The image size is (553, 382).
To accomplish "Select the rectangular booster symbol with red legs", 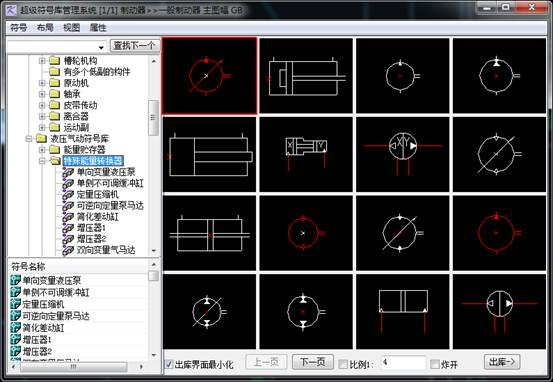I will tap(402, 312).
